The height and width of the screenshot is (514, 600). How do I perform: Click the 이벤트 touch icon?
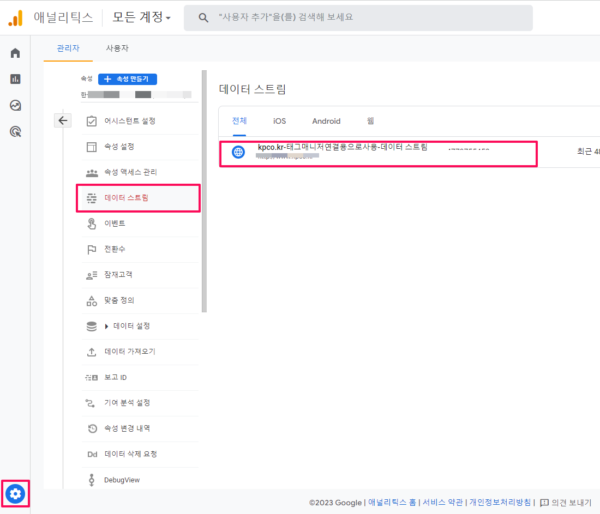coord(91,224)
